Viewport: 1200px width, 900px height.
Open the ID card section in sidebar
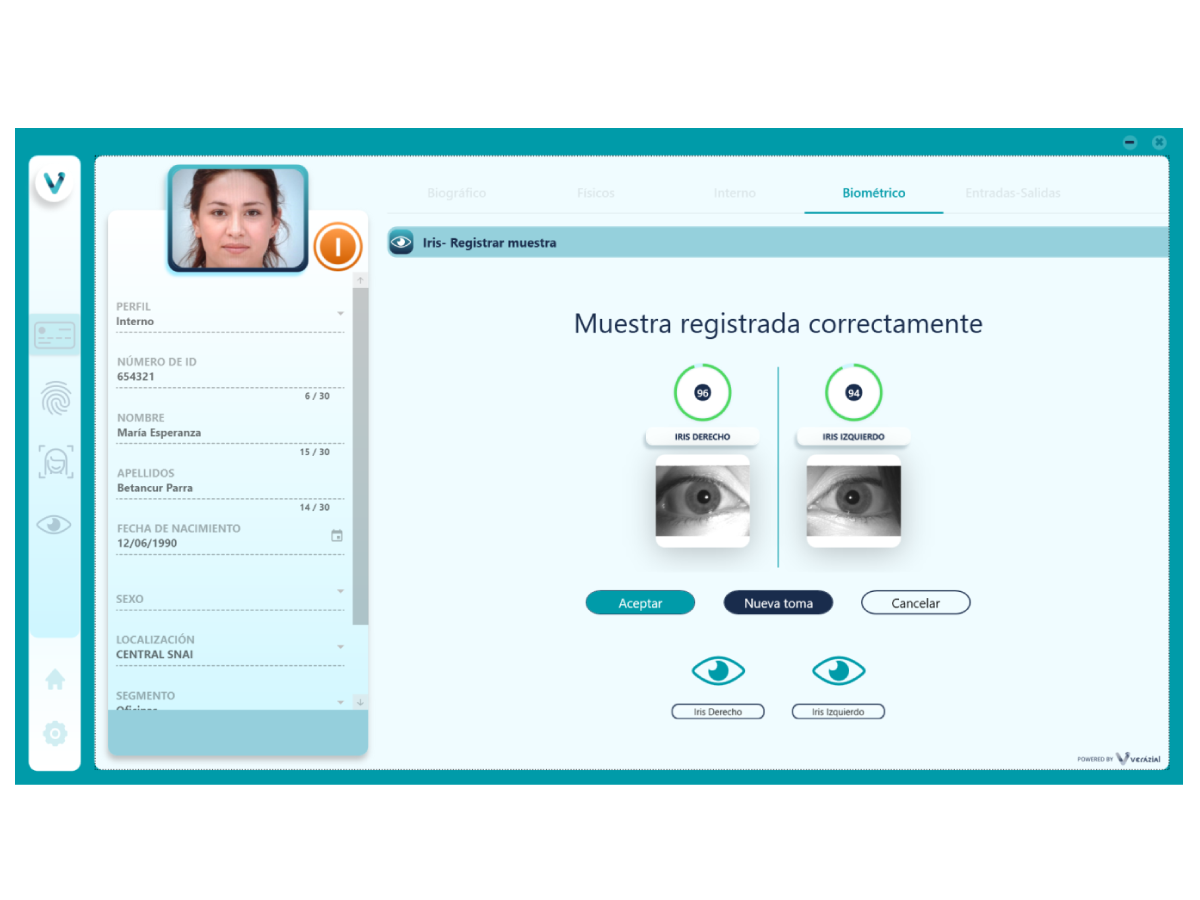click(54, 335)
